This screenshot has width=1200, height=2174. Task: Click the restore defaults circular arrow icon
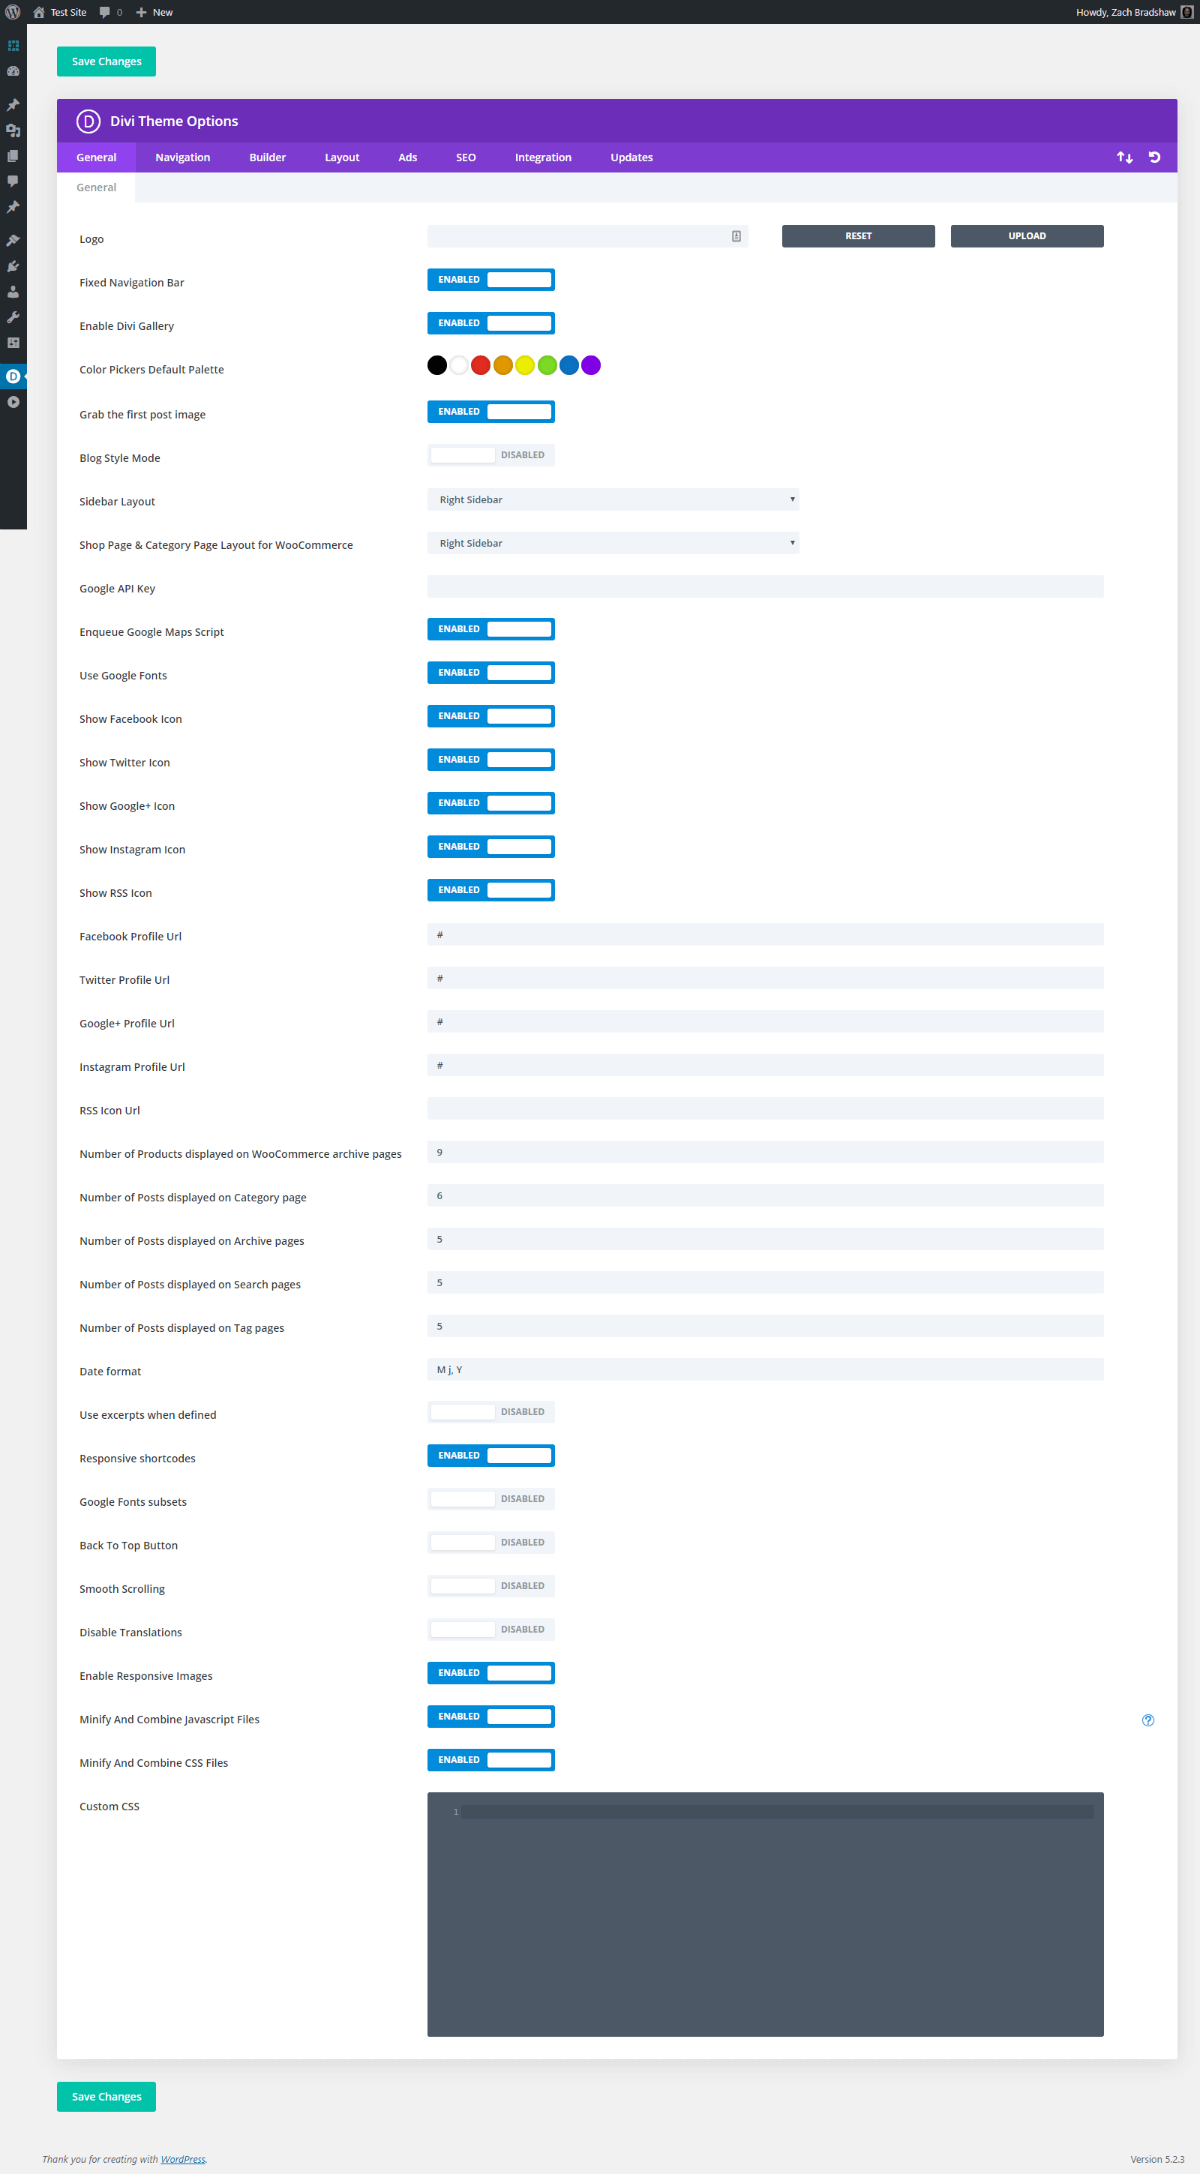tap(1154, 157)
